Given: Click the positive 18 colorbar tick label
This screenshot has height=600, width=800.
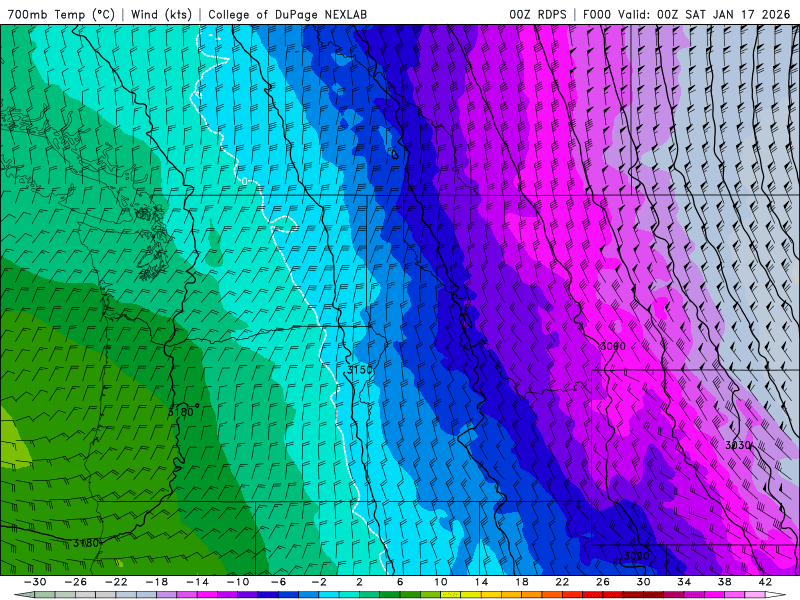Looking at the screenshot, I should coord(521,582).
